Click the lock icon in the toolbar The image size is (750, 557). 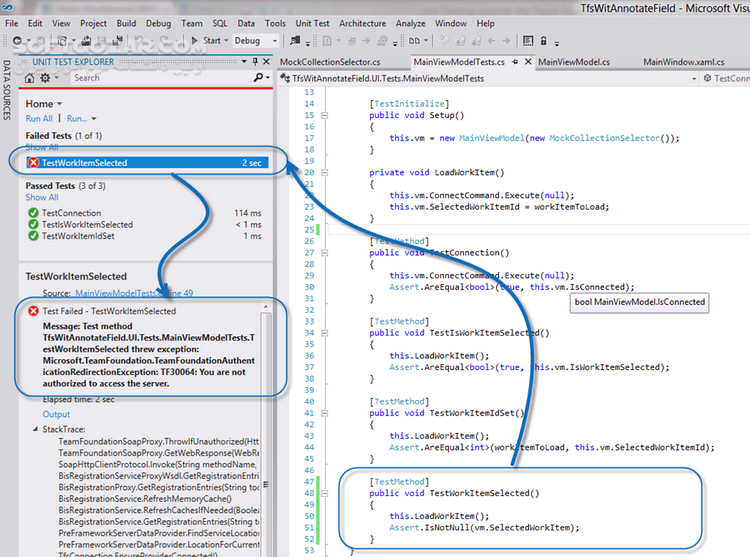(x=543, y=41)
